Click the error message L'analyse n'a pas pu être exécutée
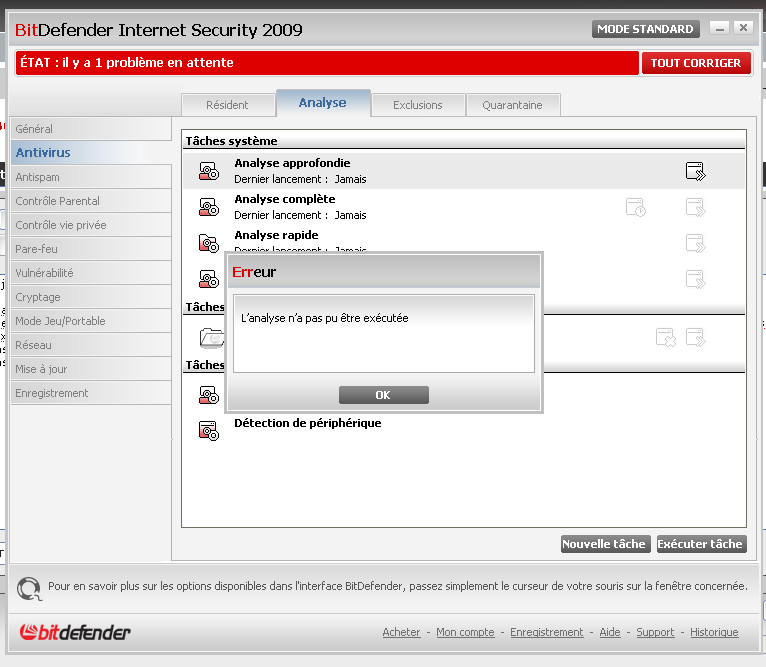 pyautogui.click(x=324, y=318)
